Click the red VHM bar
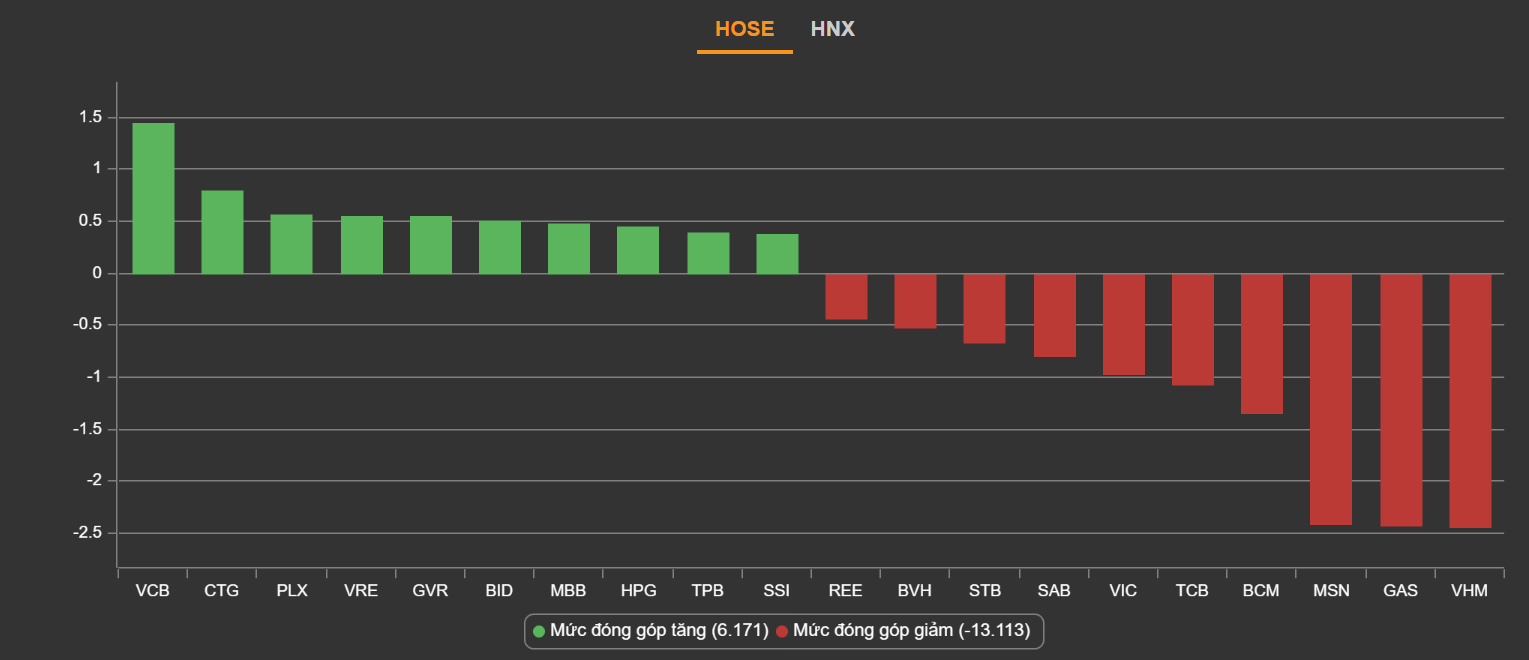1529x660 pixels. point(1470,400)
